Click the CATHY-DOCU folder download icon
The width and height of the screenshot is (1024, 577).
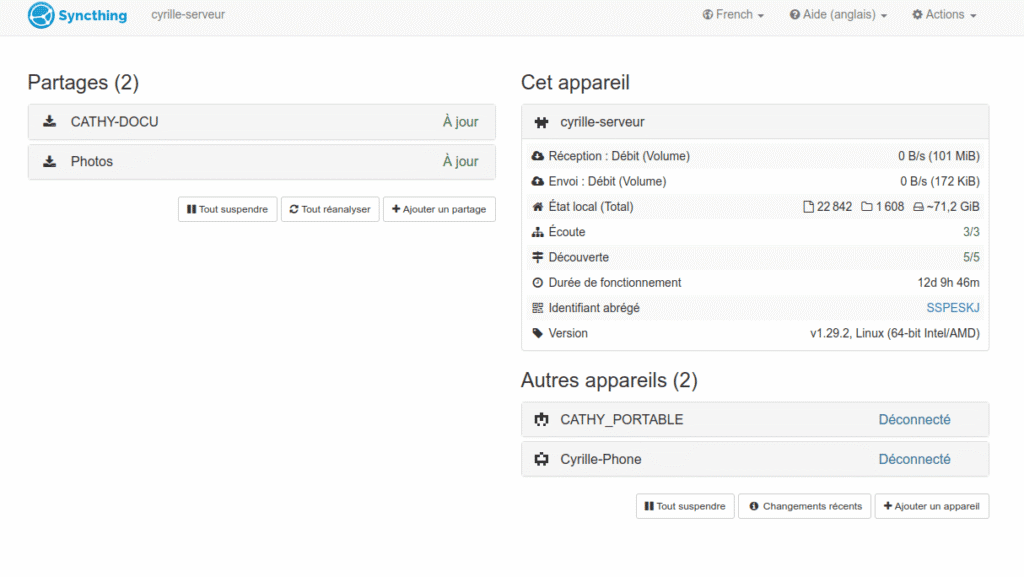click(49, 122)
